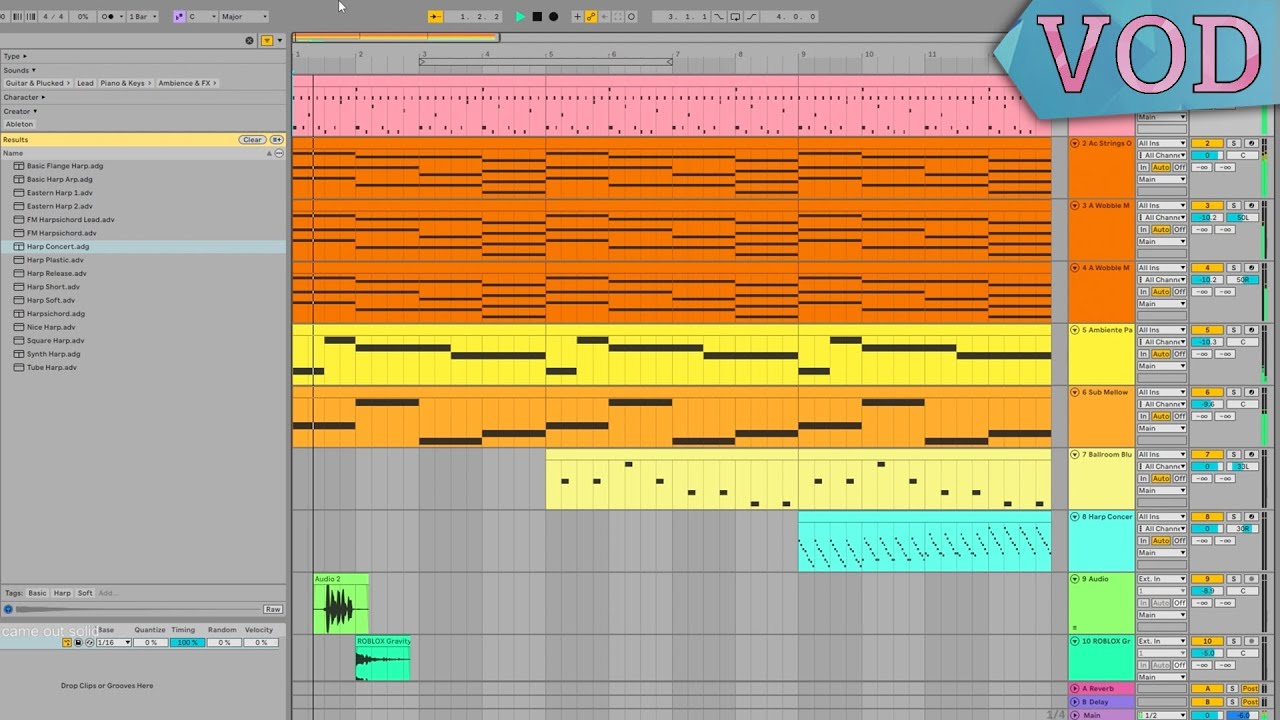Click the groove pool Commit icon
The width and height of the screenshot is (1280, 720).
click(67, 642)
